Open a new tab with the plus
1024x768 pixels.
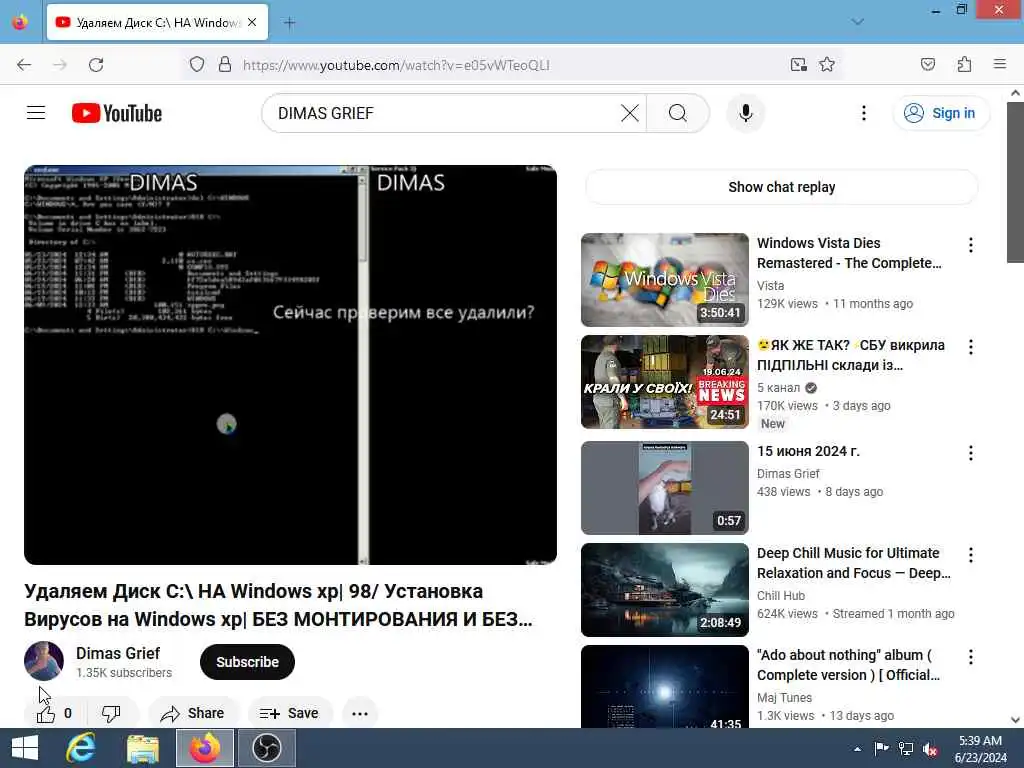[x=289, y=23]
